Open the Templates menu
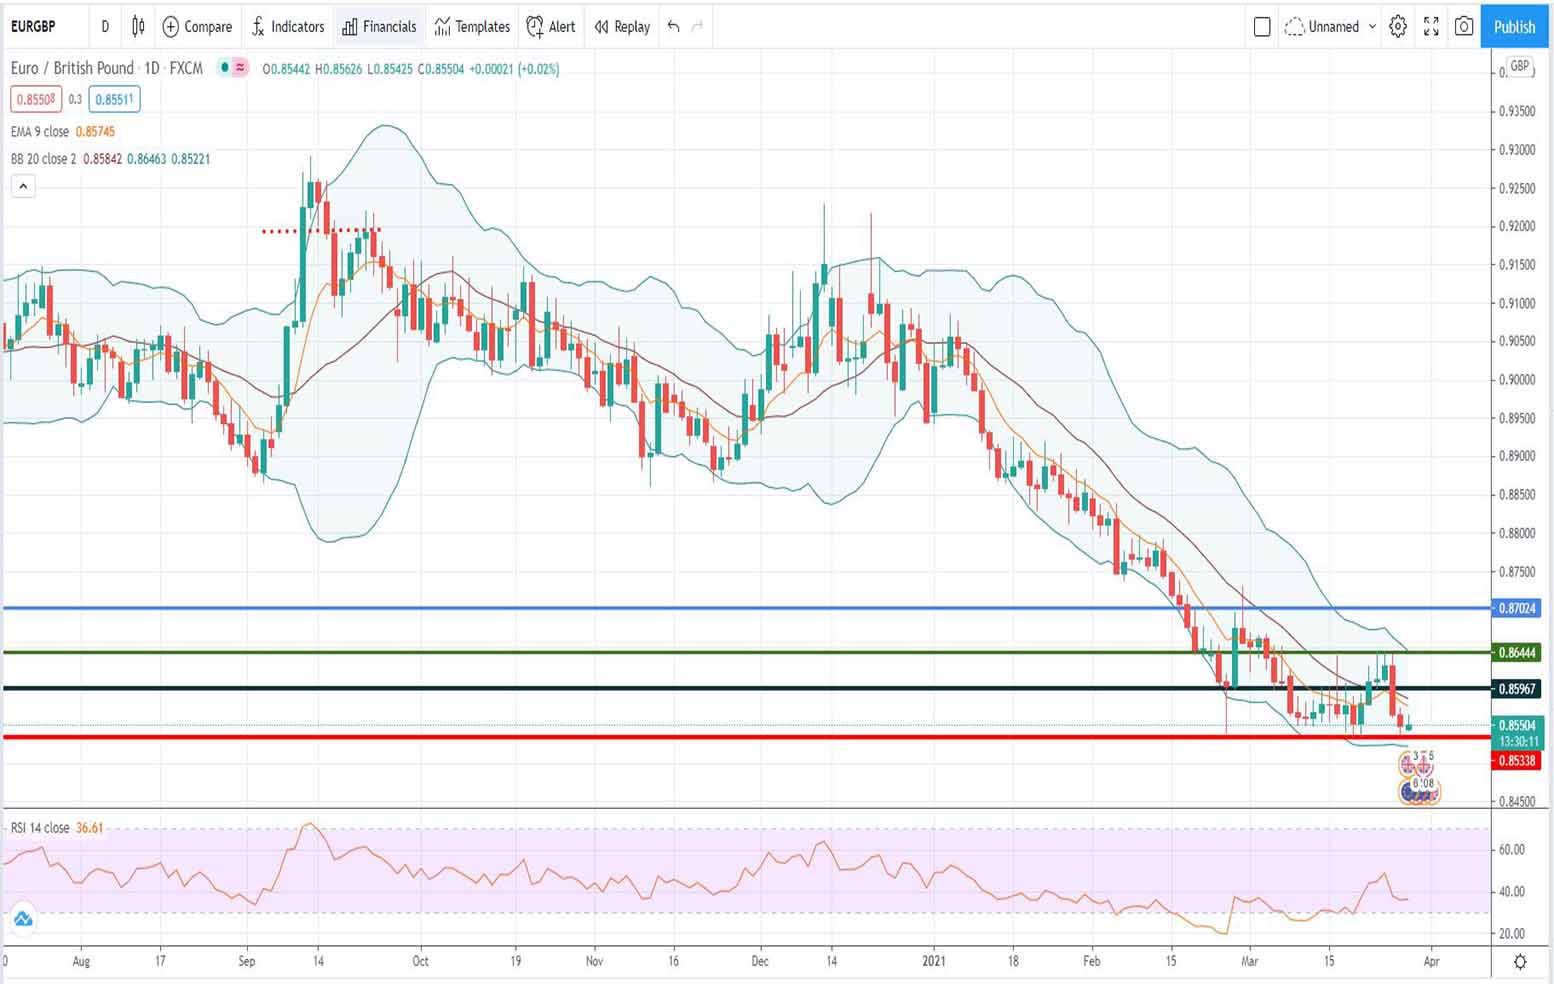The height and width of the screenshot is (984, 1554). [x=471, y=27]
